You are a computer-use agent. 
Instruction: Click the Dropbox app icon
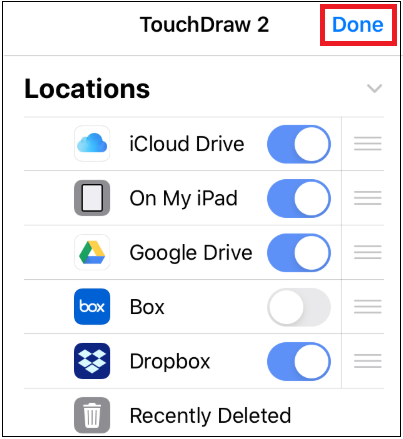[92, 361]
